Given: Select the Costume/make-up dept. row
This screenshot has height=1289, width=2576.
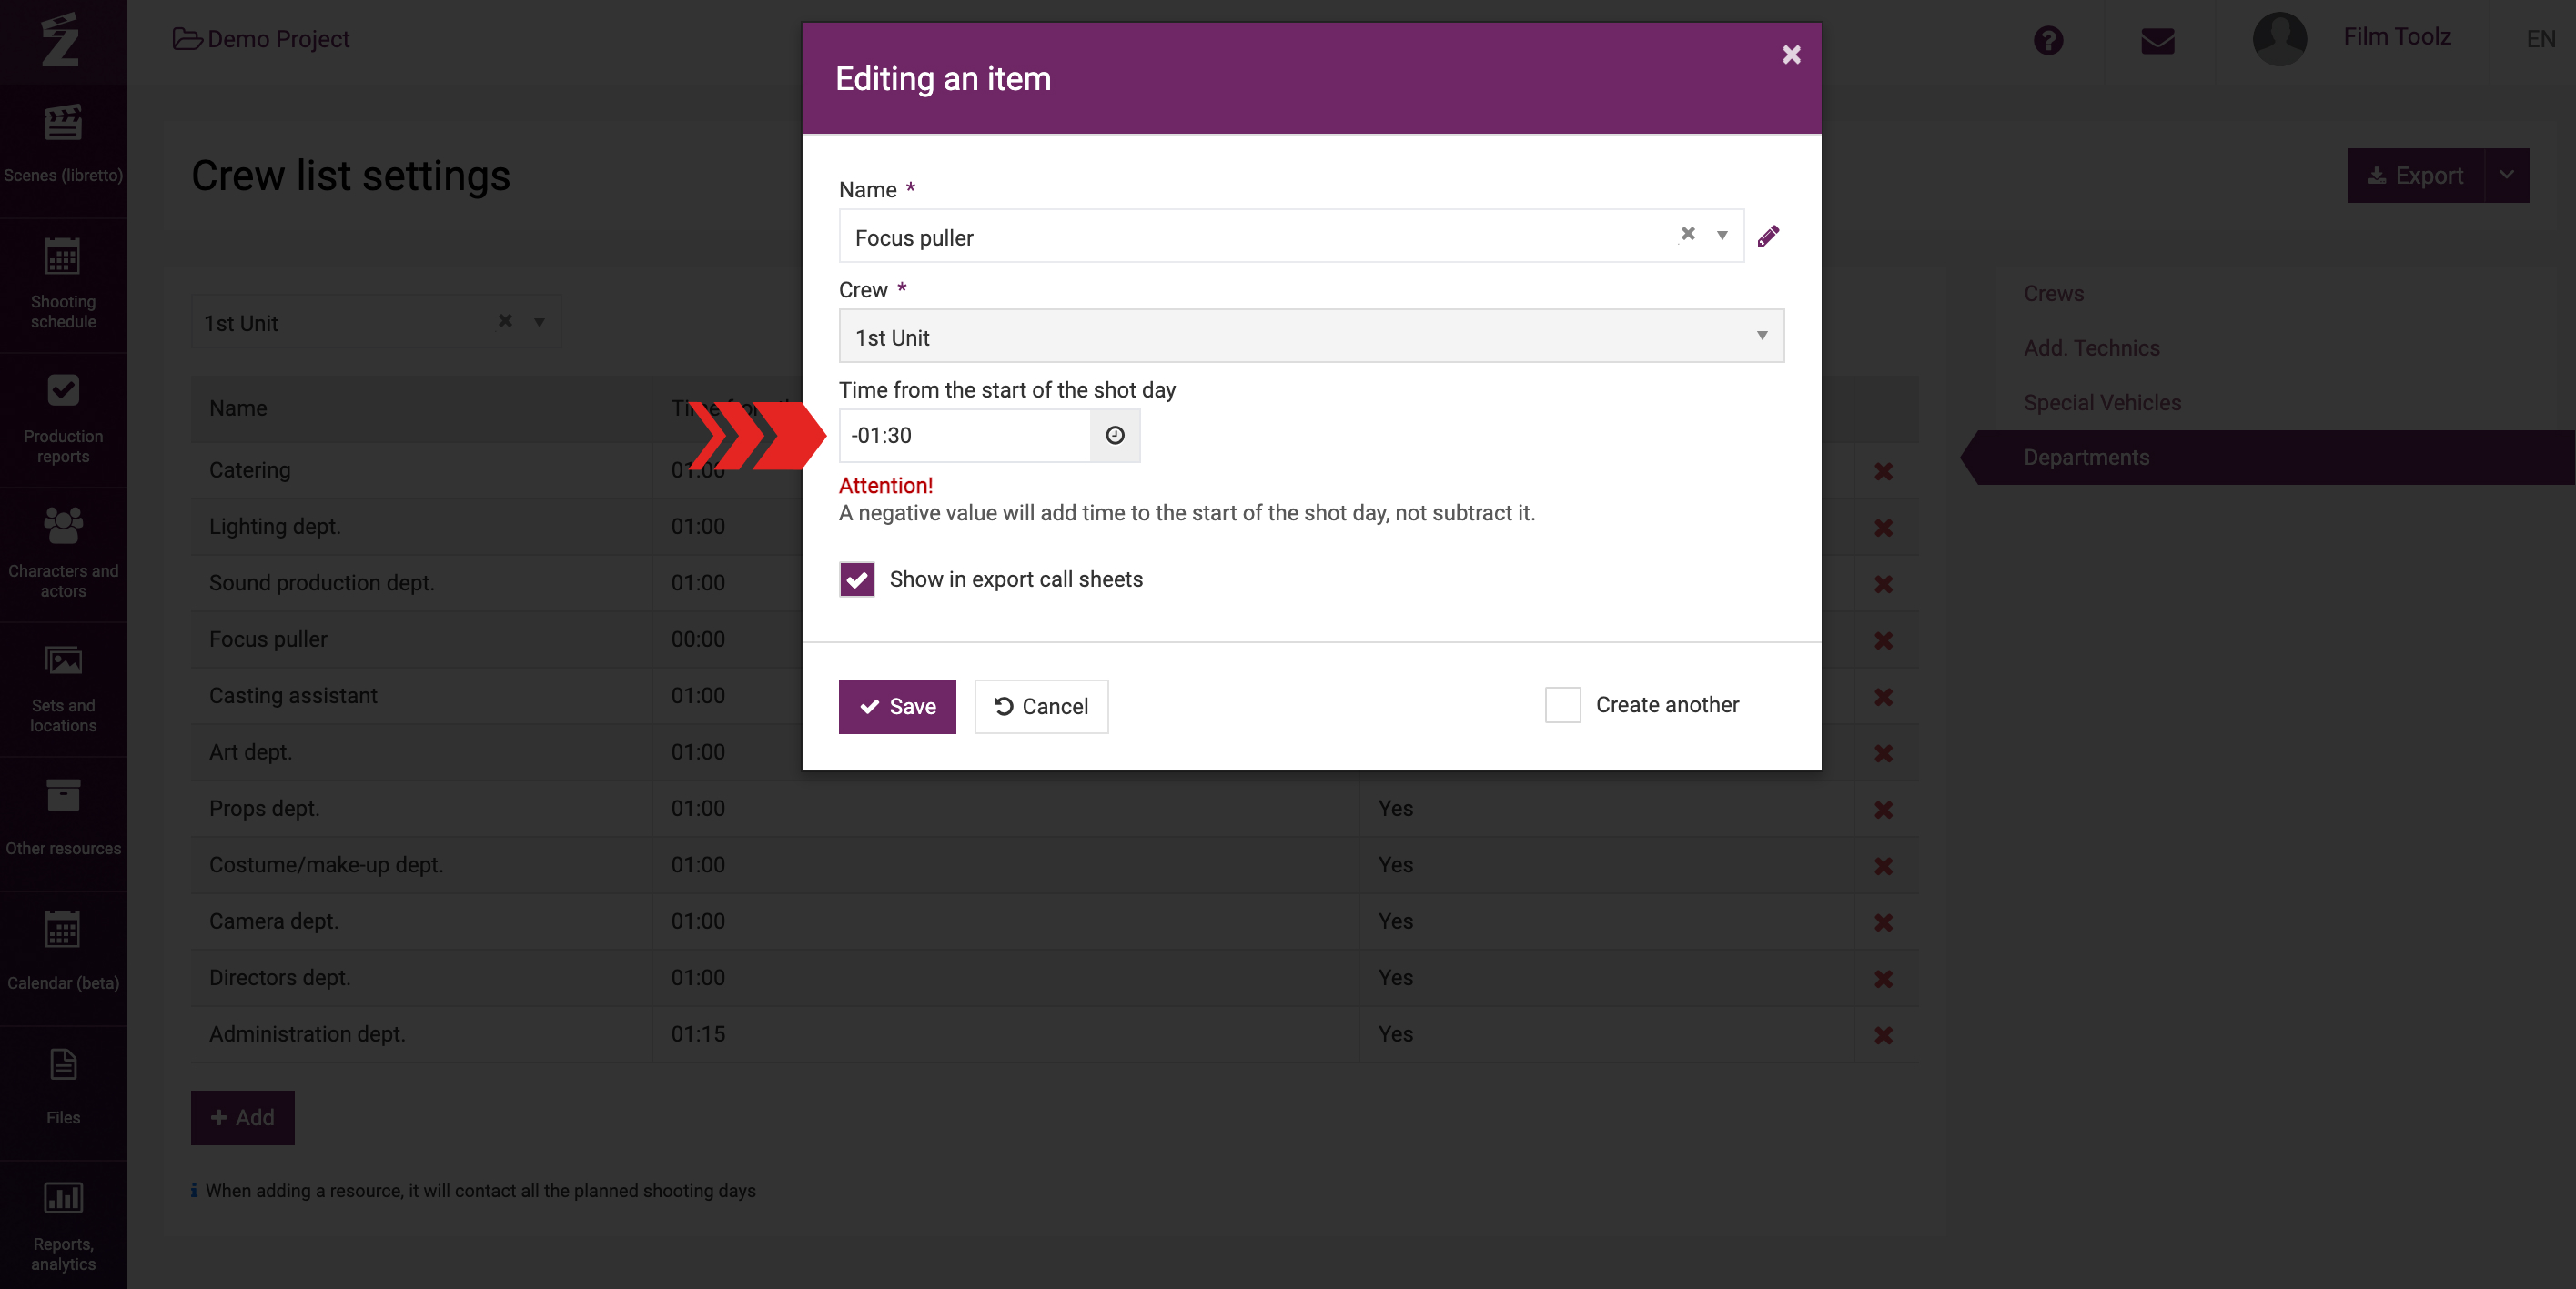Looking at the screenshot, I should [x=1055, y=865].
